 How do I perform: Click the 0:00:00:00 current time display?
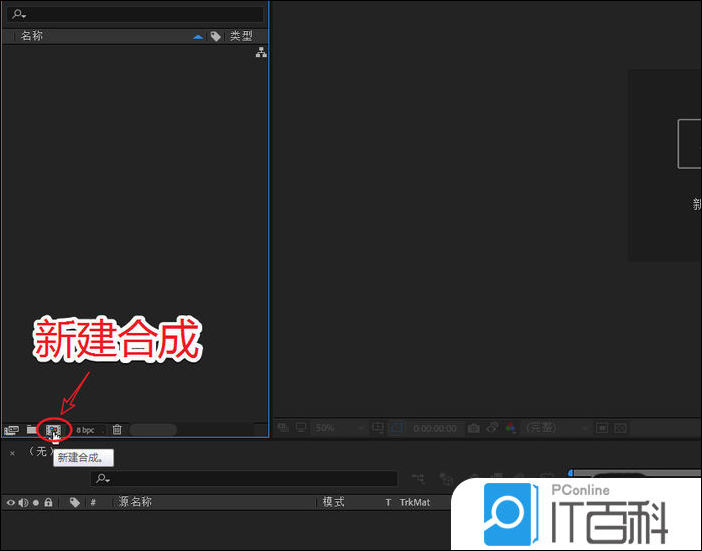coord(435,428)
